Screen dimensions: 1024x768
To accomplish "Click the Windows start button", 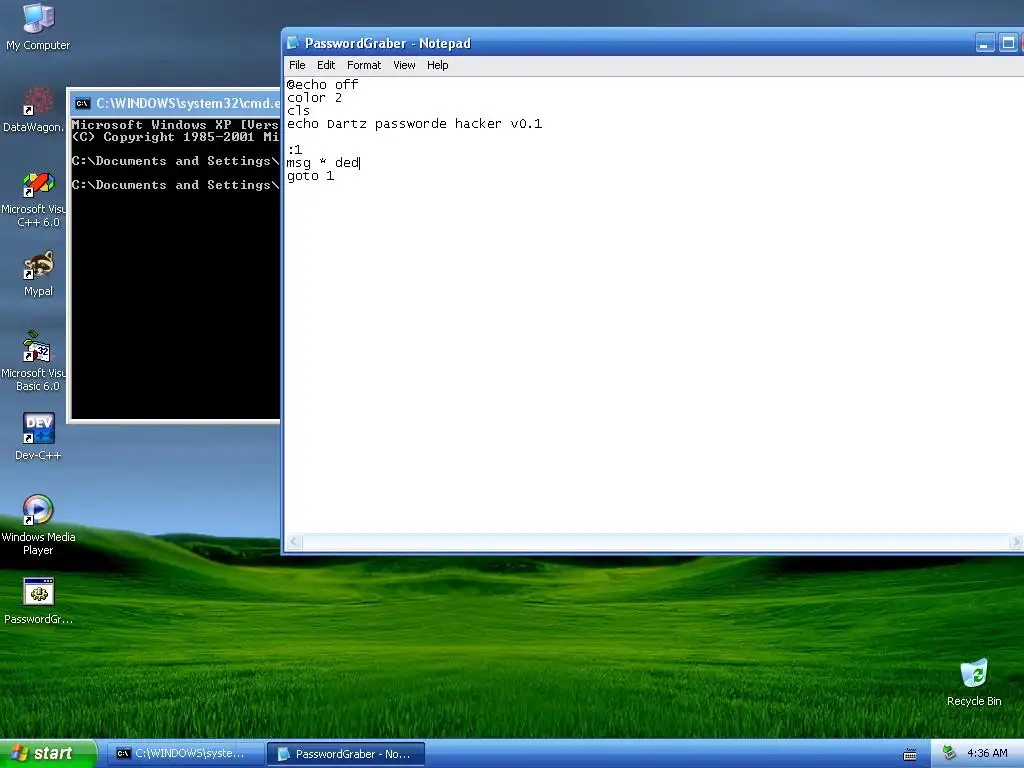I will click(48, 754).
